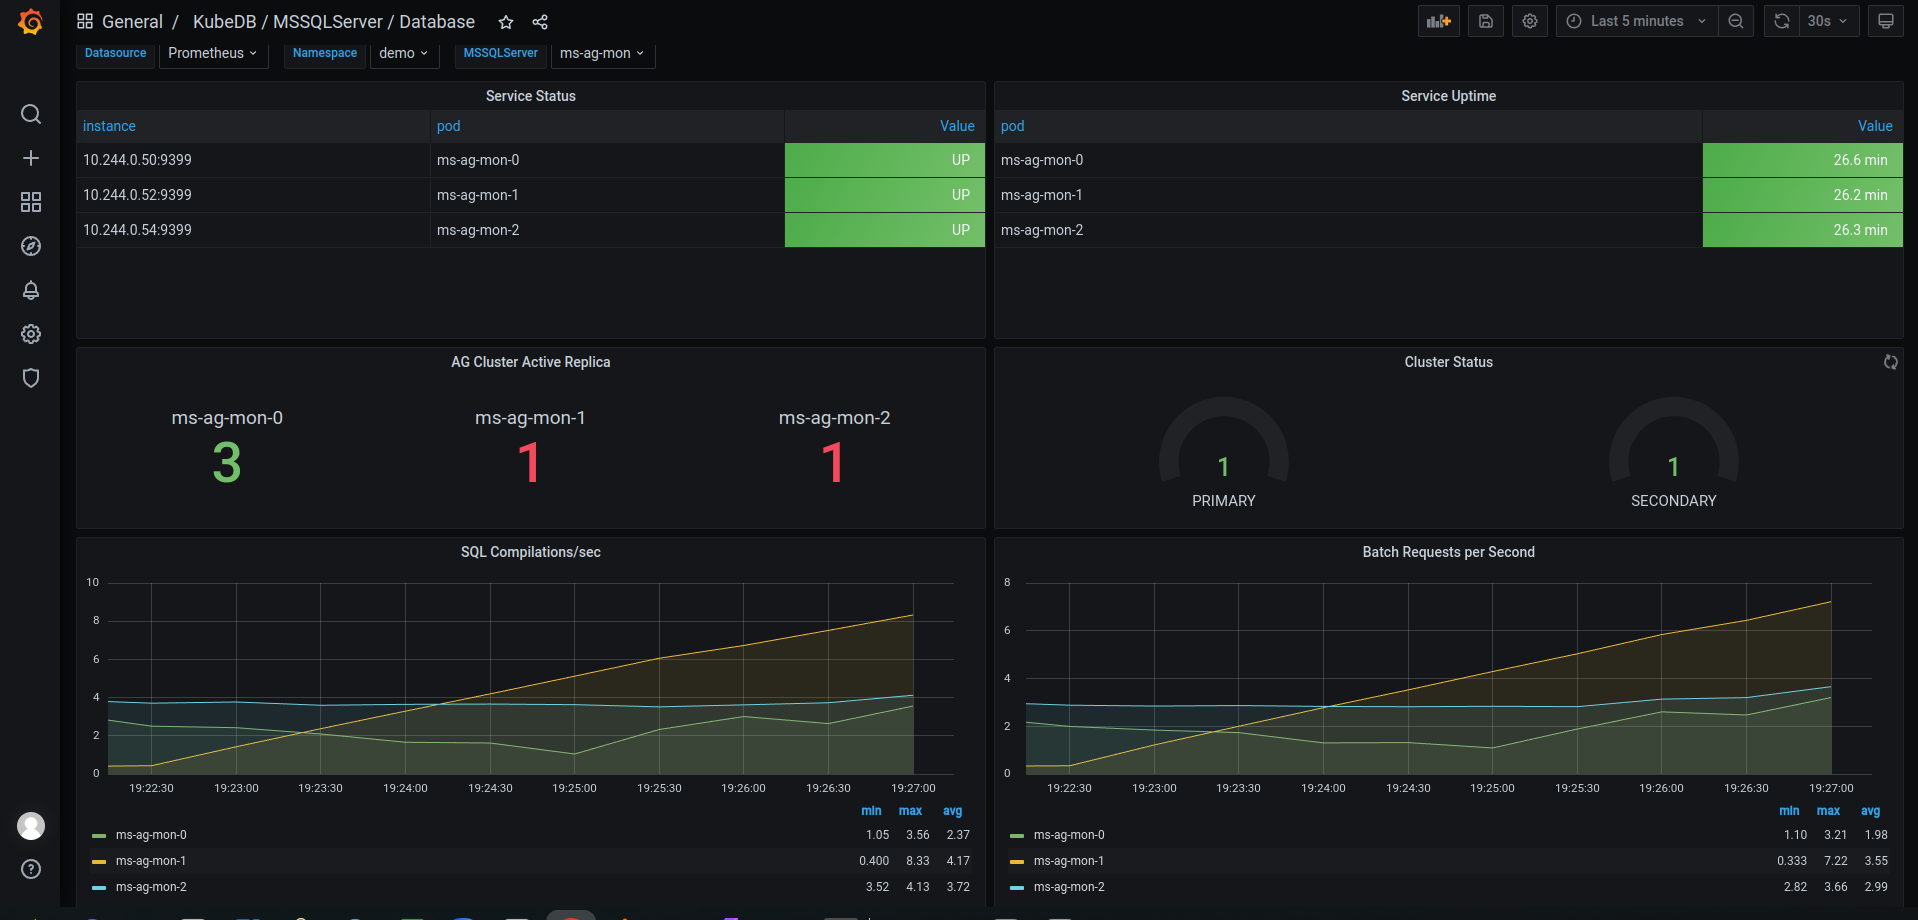Open the SQL Compilations/sec panel menu
Viewport: 1918px width, 920px height.
tap(531, 552)
